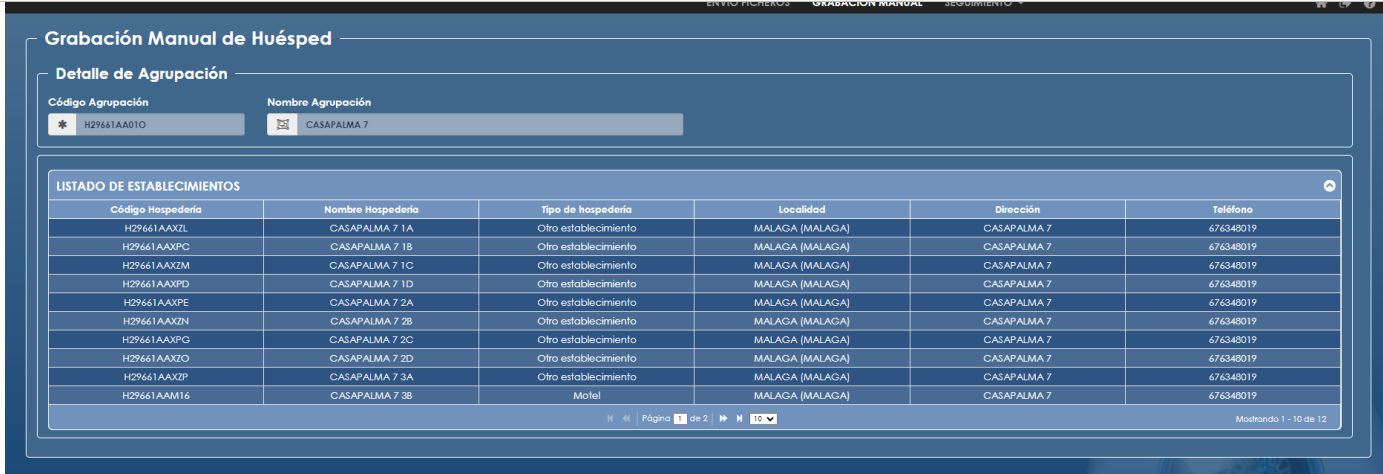Sort by Tipo de hospedería column header
Viewport: 1383px width, 474px height.
click(586, 210)
